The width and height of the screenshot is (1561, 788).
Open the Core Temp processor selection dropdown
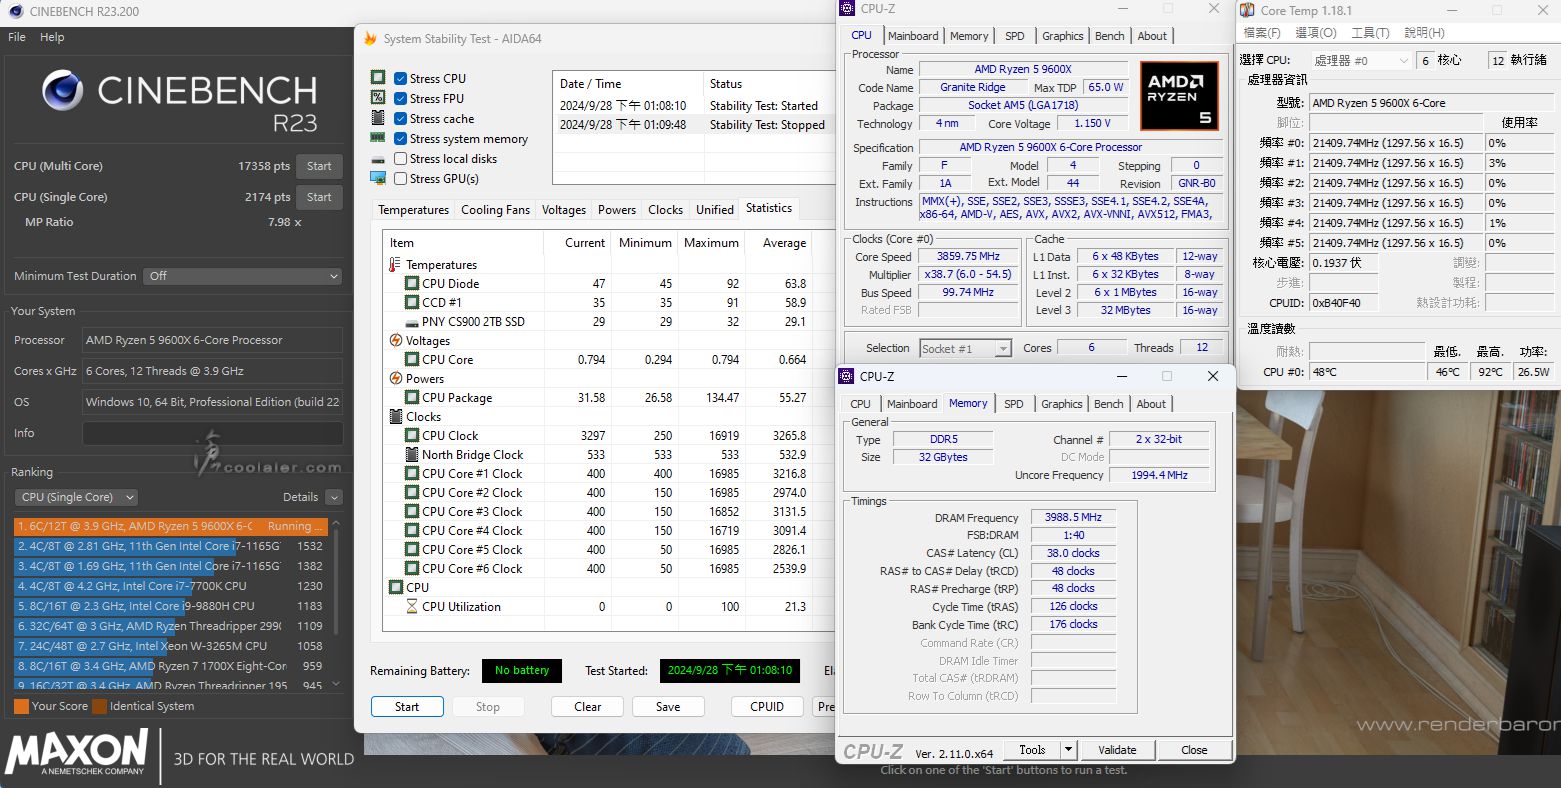[1362, 61]
